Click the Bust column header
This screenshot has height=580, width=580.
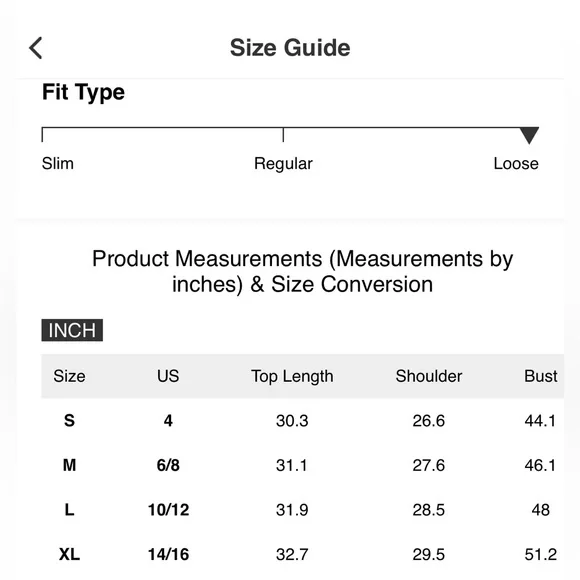(540, 376)
